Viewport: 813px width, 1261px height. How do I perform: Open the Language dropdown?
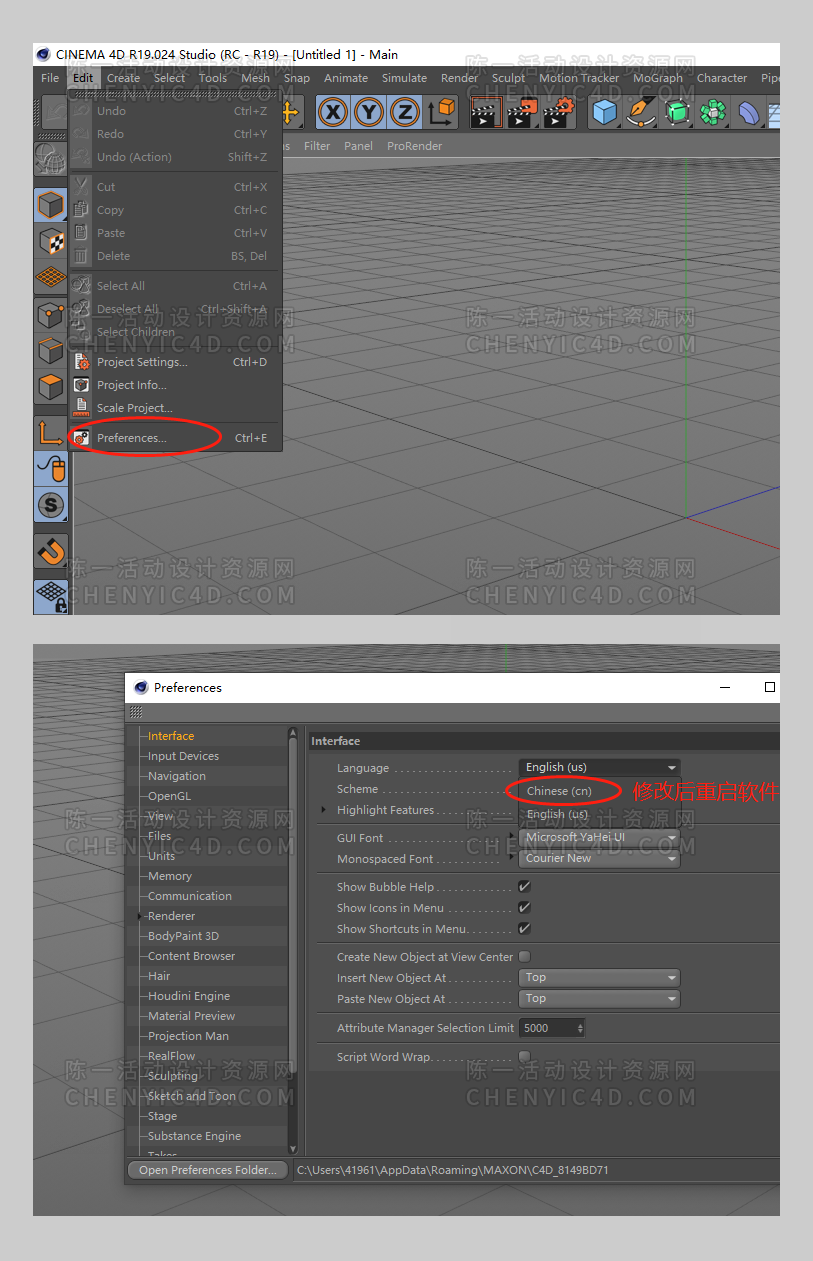point(600,768)
